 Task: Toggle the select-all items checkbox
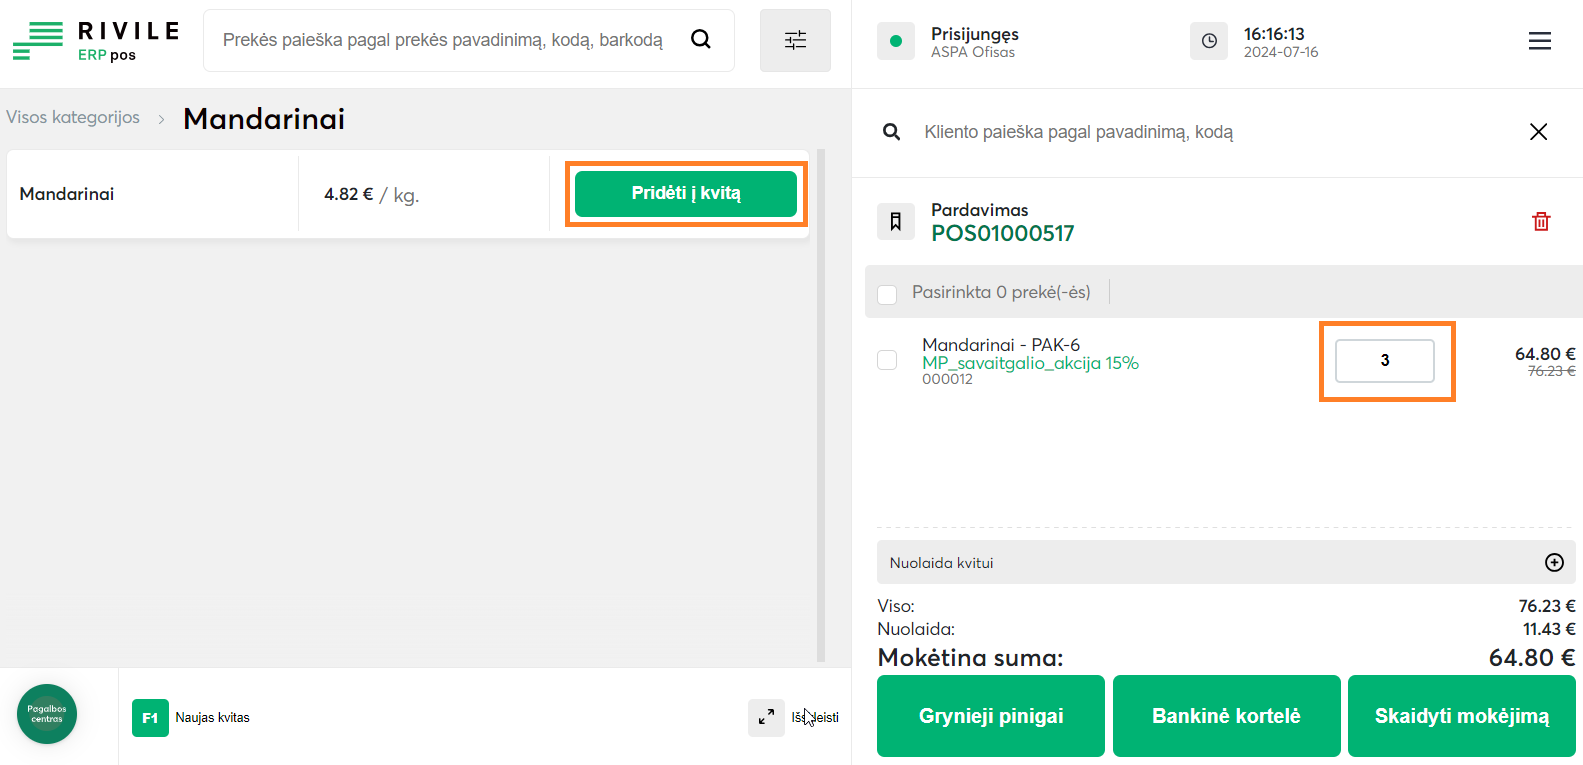887,294
